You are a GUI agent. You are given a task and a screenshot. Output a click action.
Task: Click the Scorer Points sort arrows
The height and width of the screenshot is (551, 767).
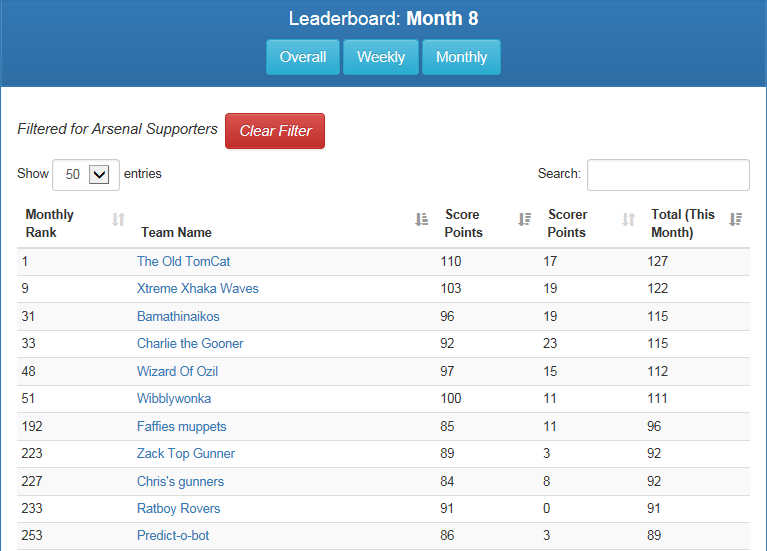[628, 220]
